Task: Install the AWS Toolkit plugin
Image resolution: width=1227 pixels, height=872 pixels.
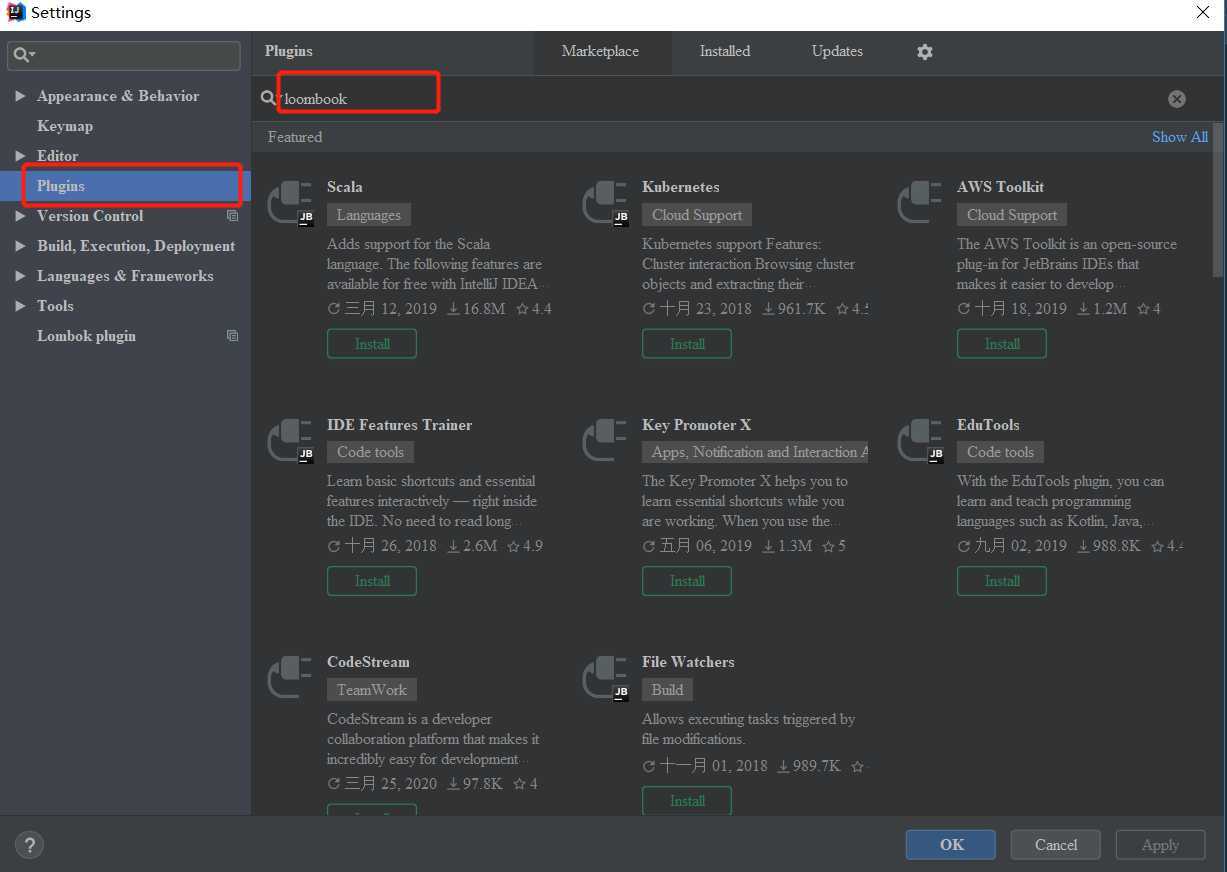Action: pyautogui.click(x=1002, y=344)
